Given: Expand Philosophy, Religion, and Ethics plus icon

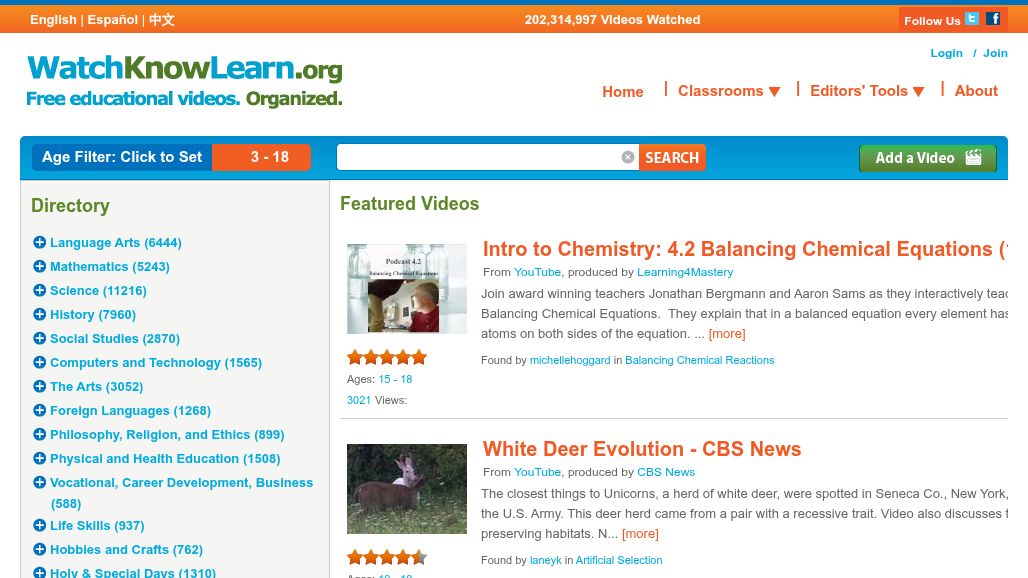Looking at the screenshot, I should pos(39,434).
